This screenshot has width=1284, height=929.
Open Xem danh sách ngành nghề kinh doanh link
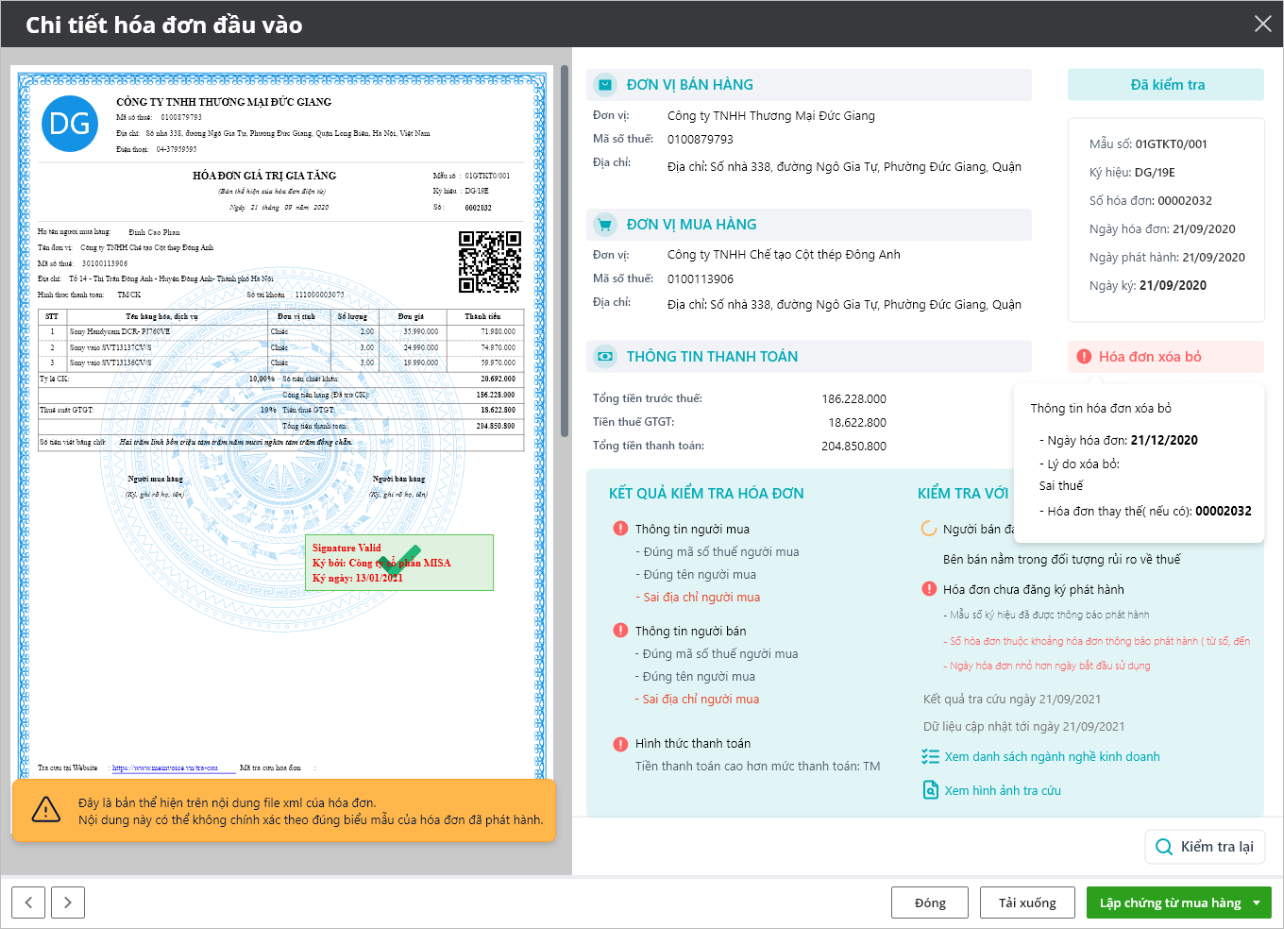(1051, 757)
